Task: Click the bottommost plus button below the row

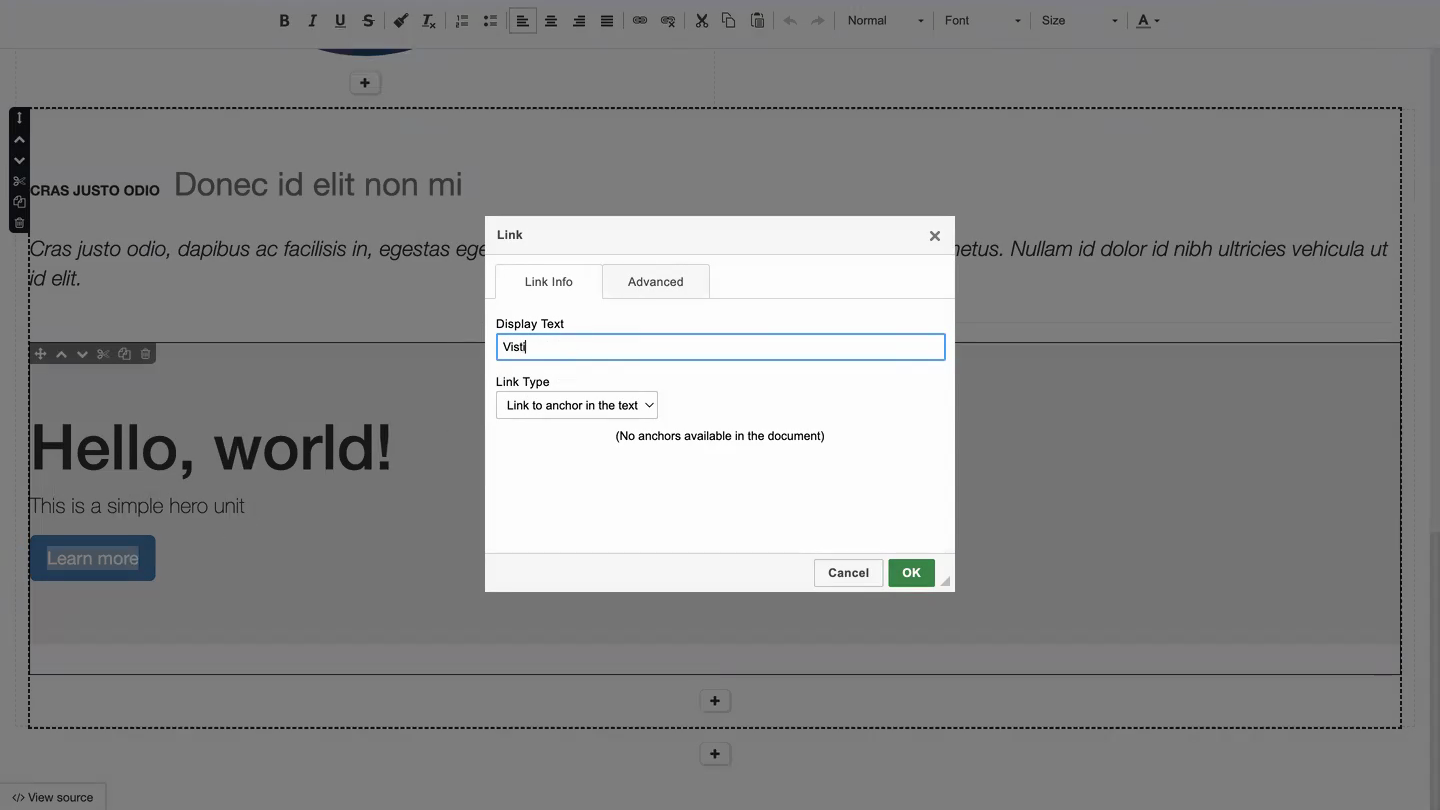Action: [715, 754]
